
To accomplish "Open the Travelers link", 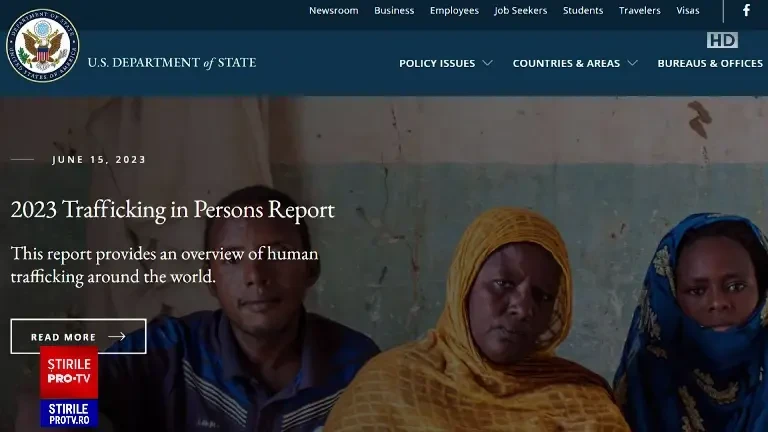I will 639,10.
